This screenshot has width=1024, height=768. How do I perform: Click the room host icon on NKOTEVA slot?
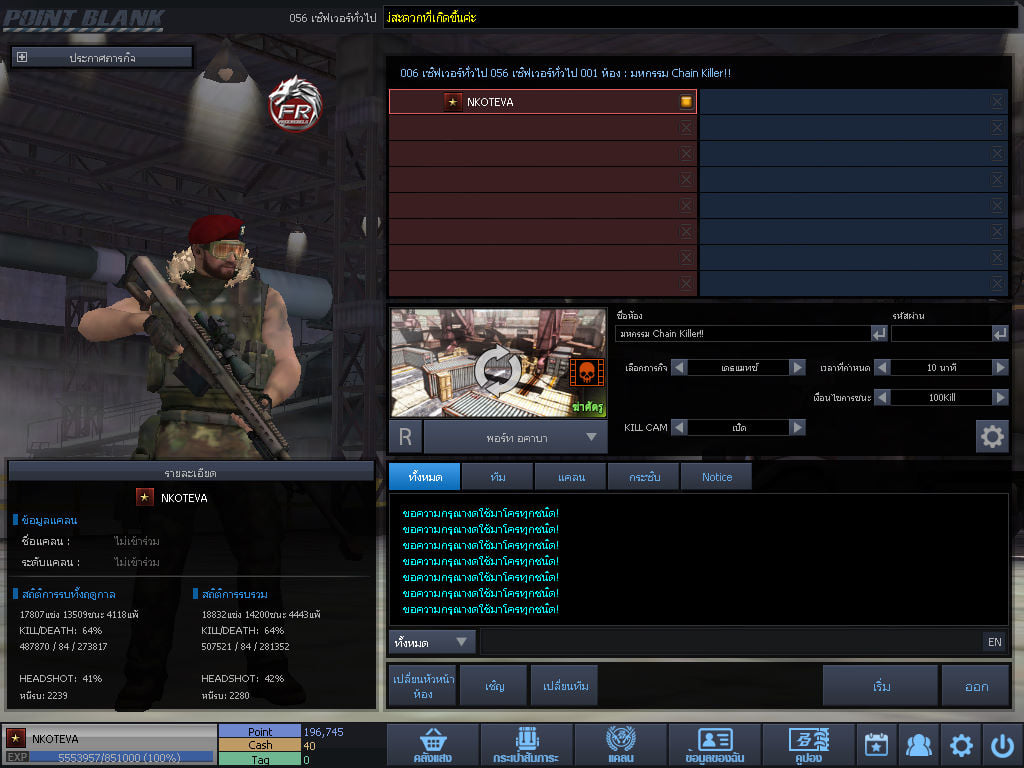[686, 101]
